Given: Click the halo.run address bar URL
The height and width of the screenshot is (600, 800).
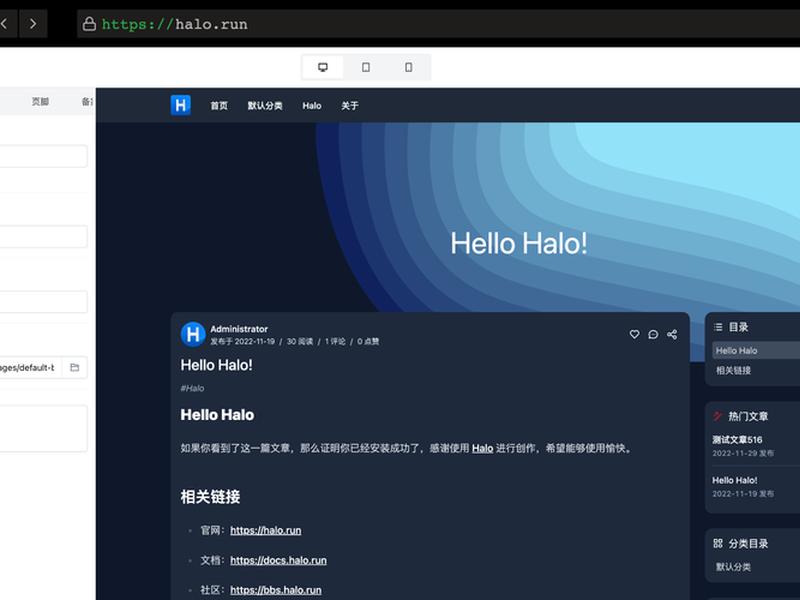Looking at the screenshot, I should 174,24.
